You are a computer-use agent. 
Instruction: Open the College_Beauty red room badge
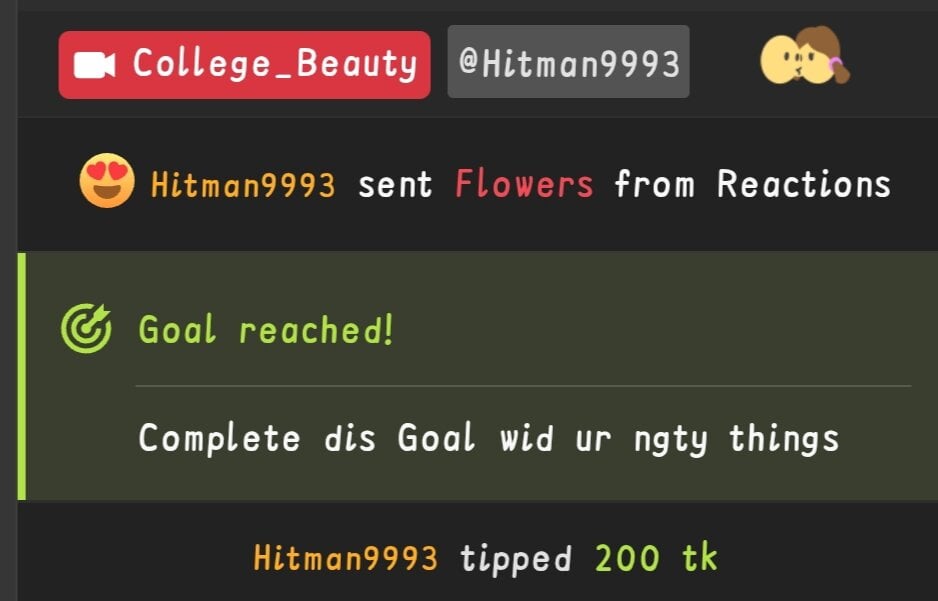point(244,65)
